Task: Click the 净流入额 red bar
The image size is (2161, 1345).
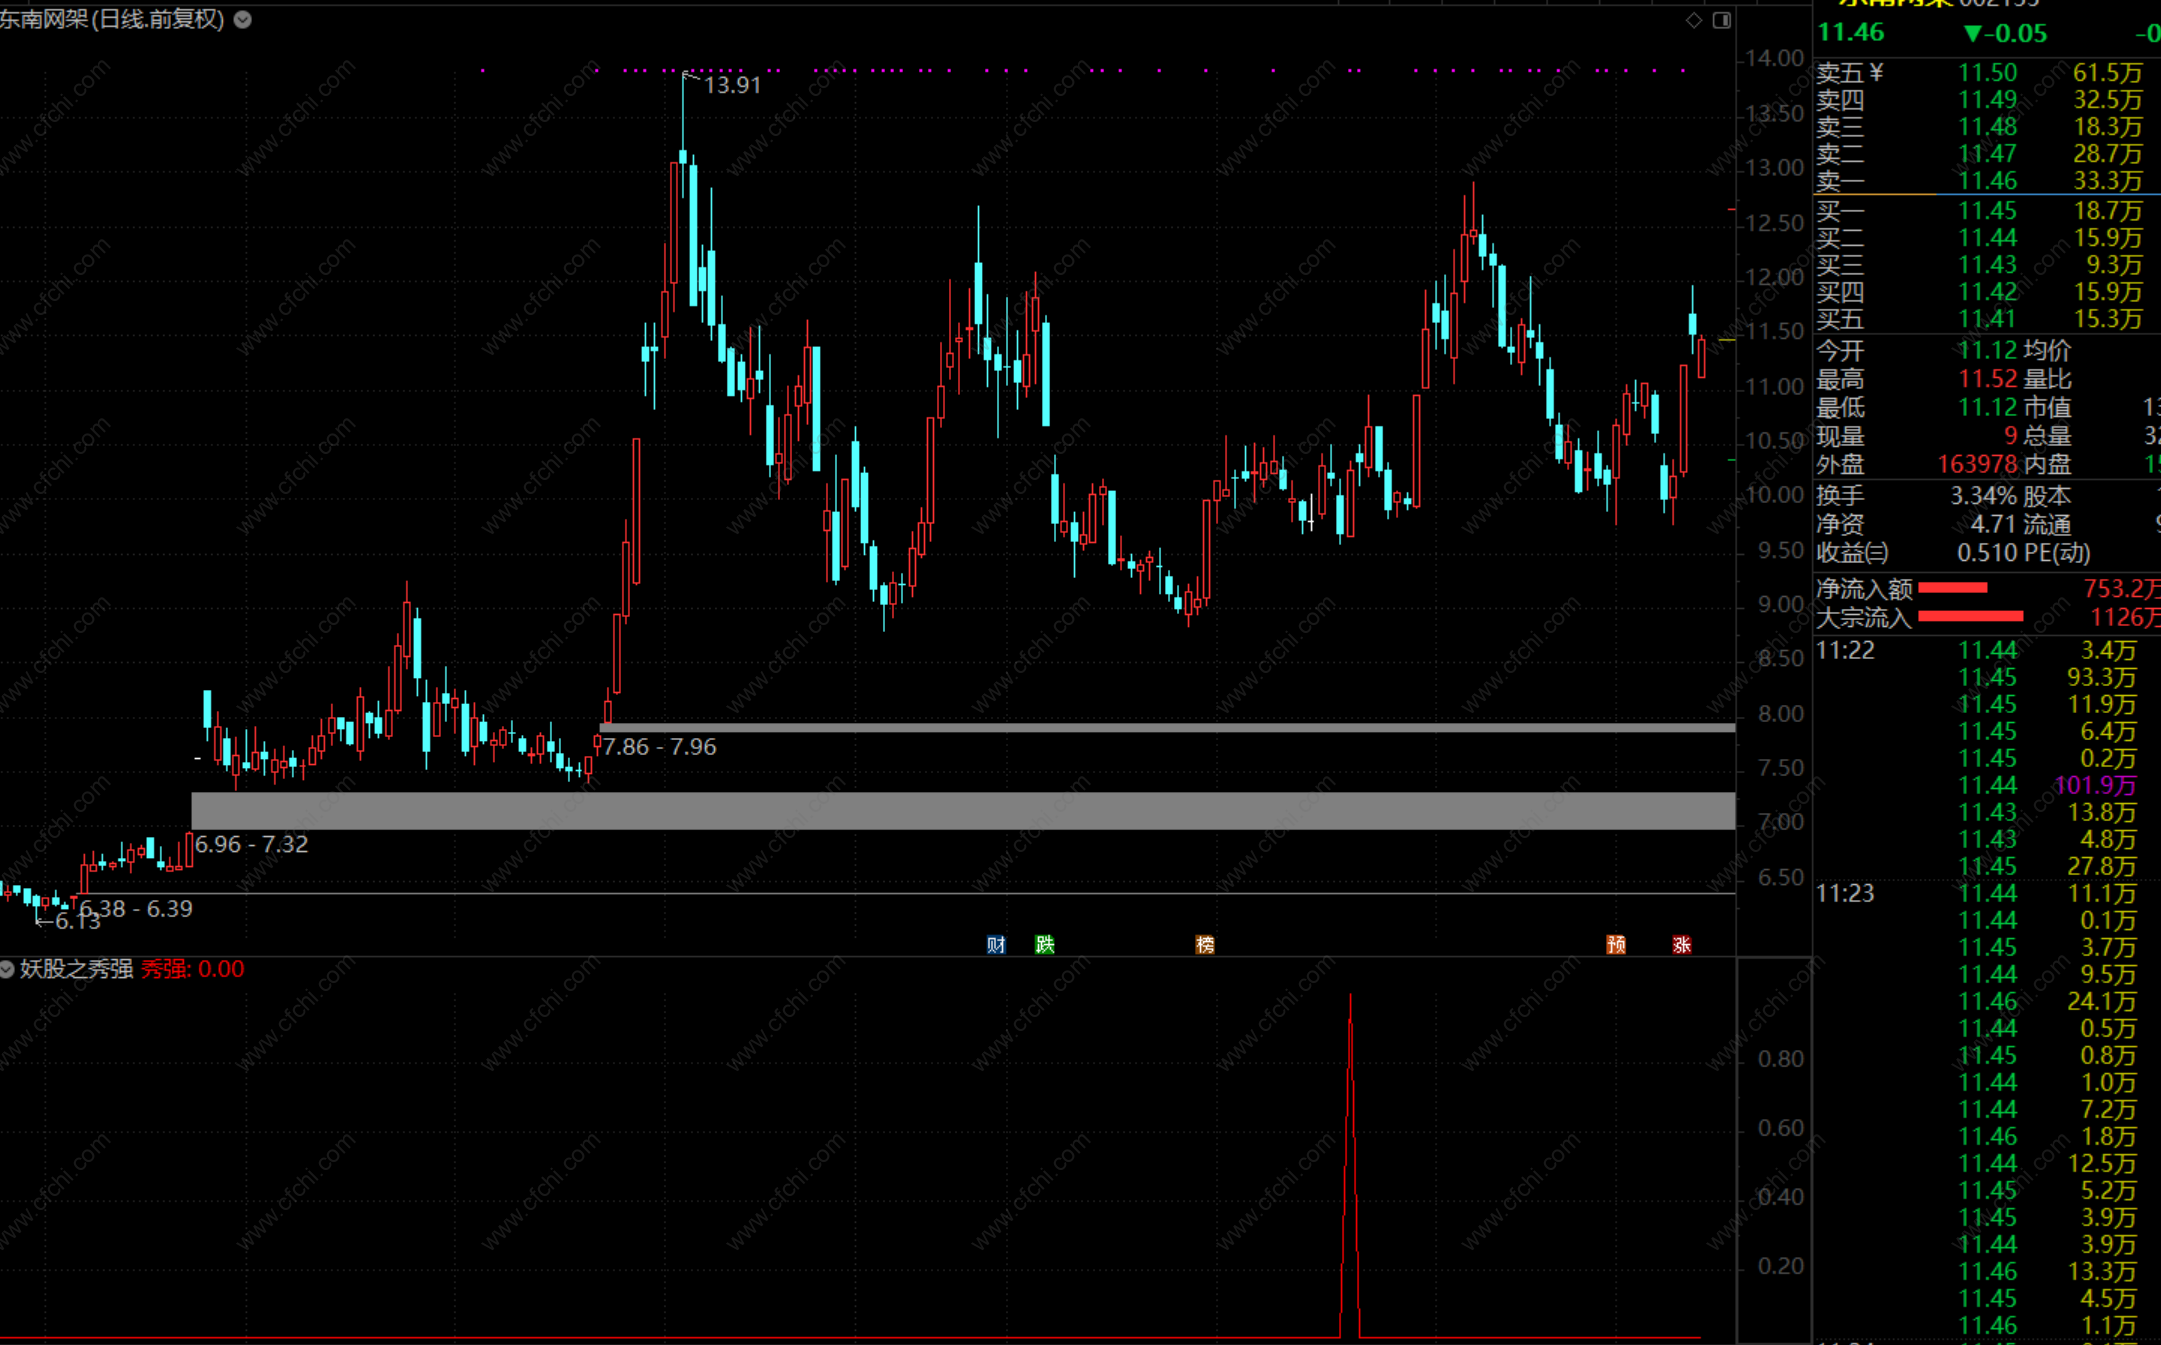Action: [x=1952, y=588]
